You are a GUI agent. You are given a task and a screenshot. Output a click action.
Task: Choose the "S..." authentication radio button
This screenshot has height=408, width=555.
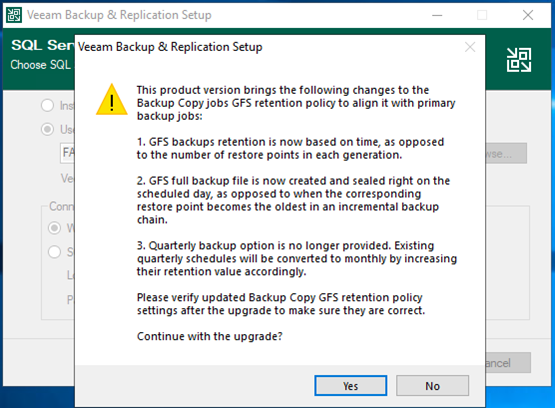click(54, 252)
